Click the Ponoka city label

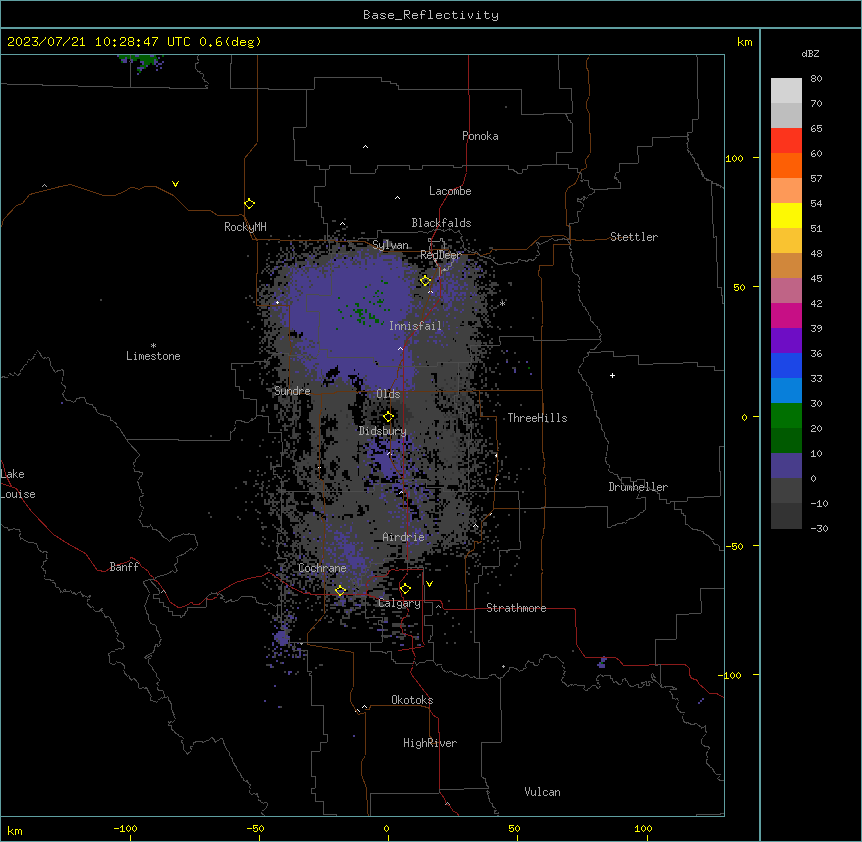click(480, 136)
